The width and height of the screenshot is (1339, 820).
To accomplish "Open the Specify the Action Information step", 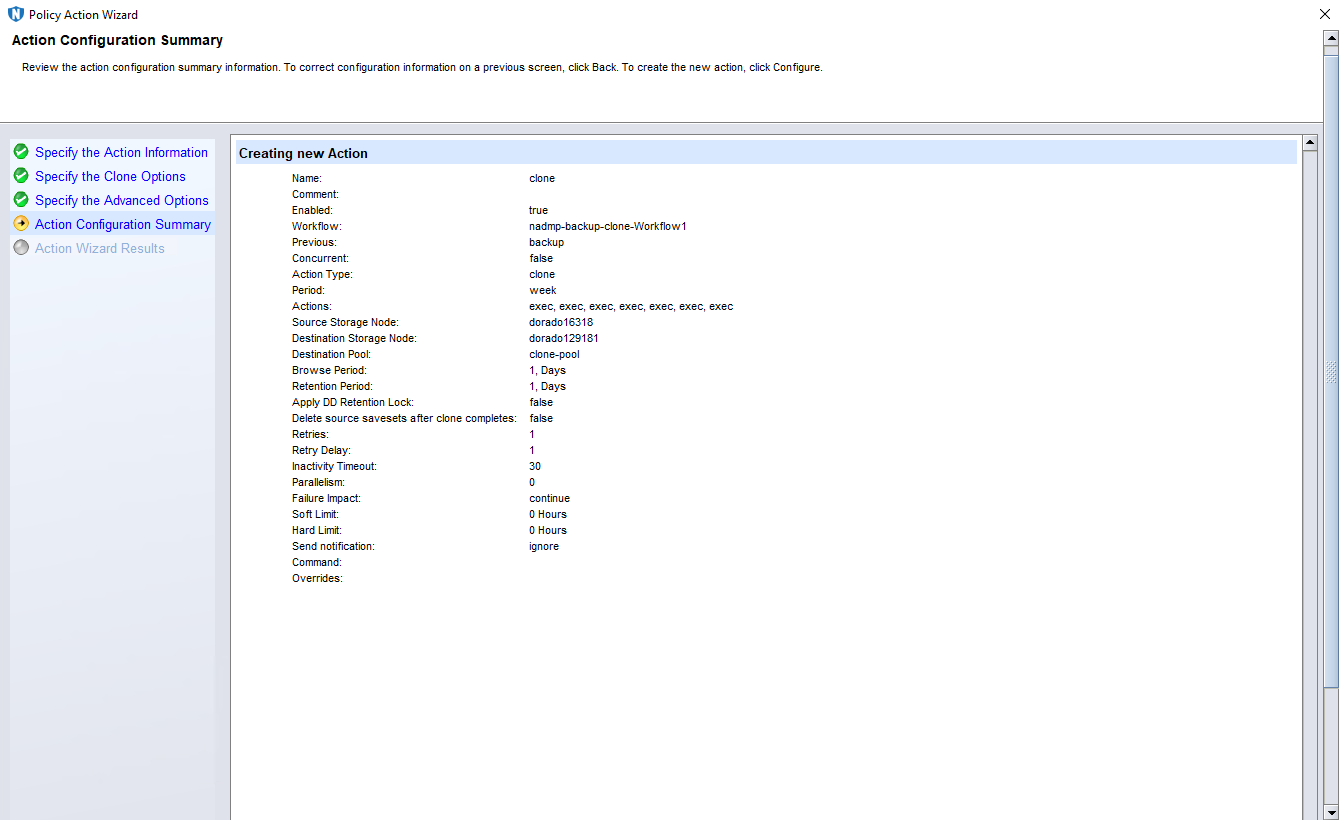I will click(x=121, y=152).
